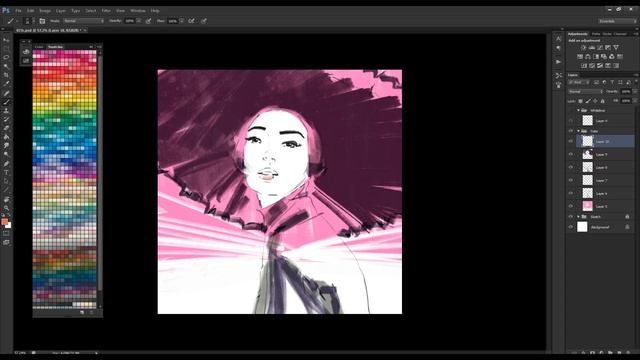Collapse the top layer group above Layer 4
The width and height of the screenshot is (640, 360).
(x=578, y=110)
